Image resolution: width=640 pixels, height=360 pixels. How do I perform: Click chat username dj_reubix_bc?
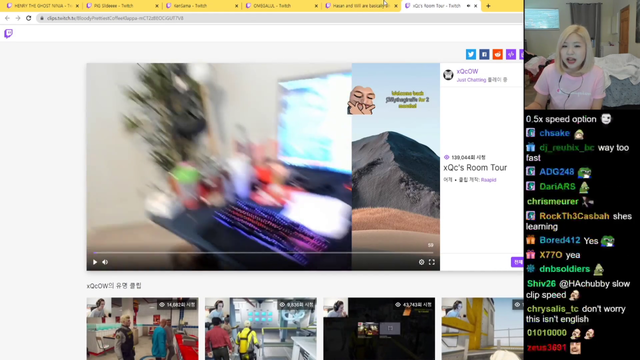click(567, 148)
